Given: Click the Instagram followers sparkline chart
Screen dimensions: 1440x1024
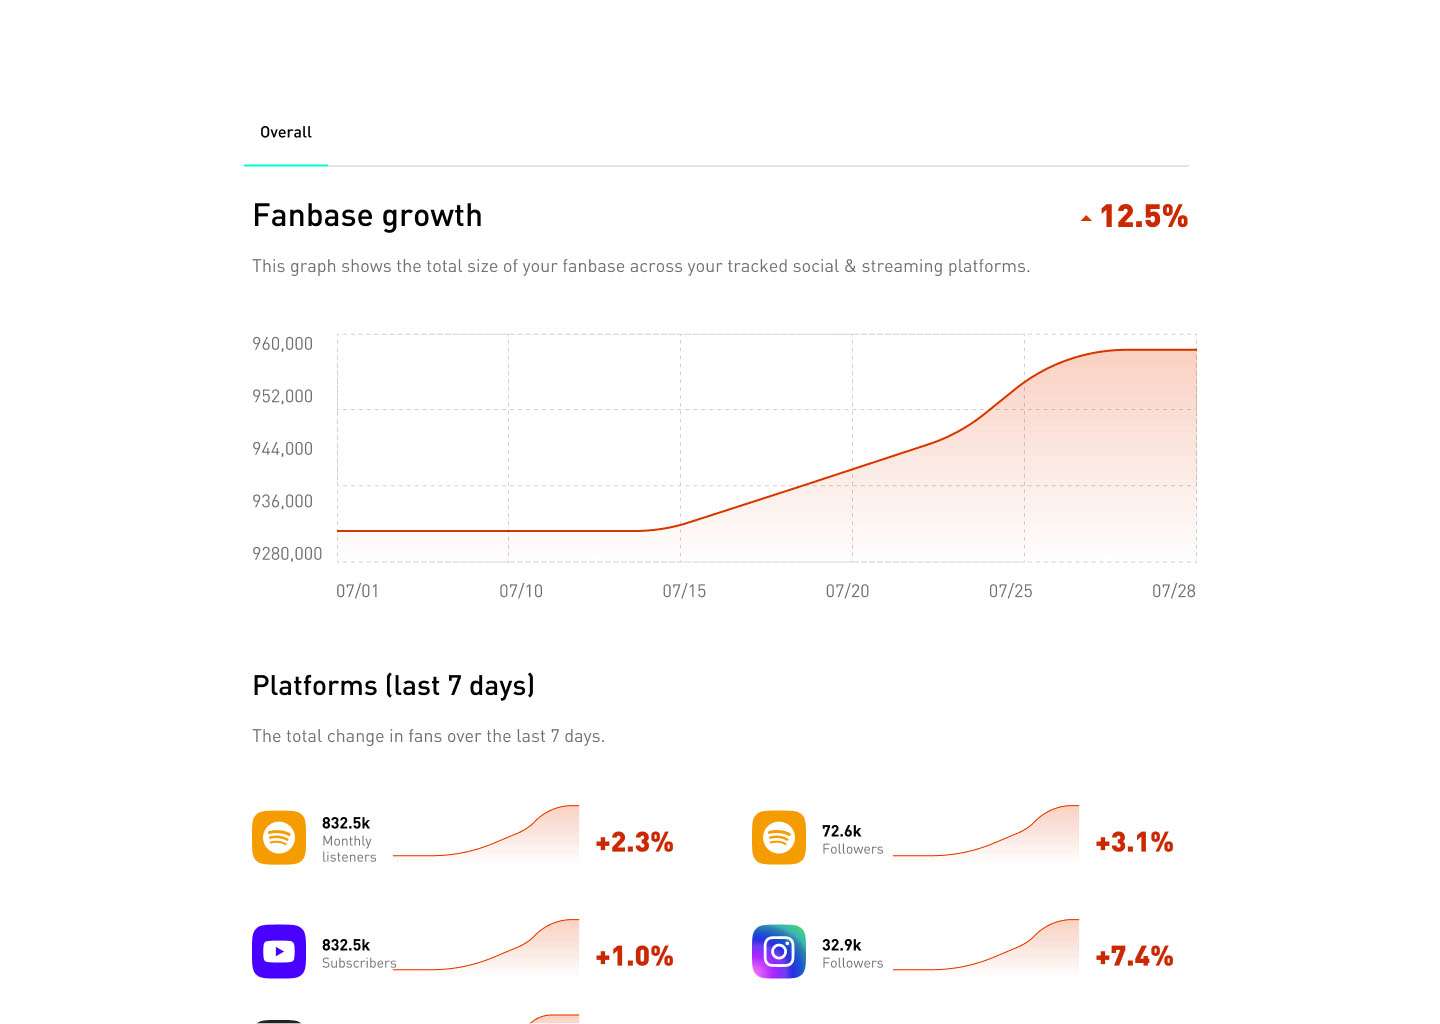Looking at the screenshot, I should click(x=986, y=948).
